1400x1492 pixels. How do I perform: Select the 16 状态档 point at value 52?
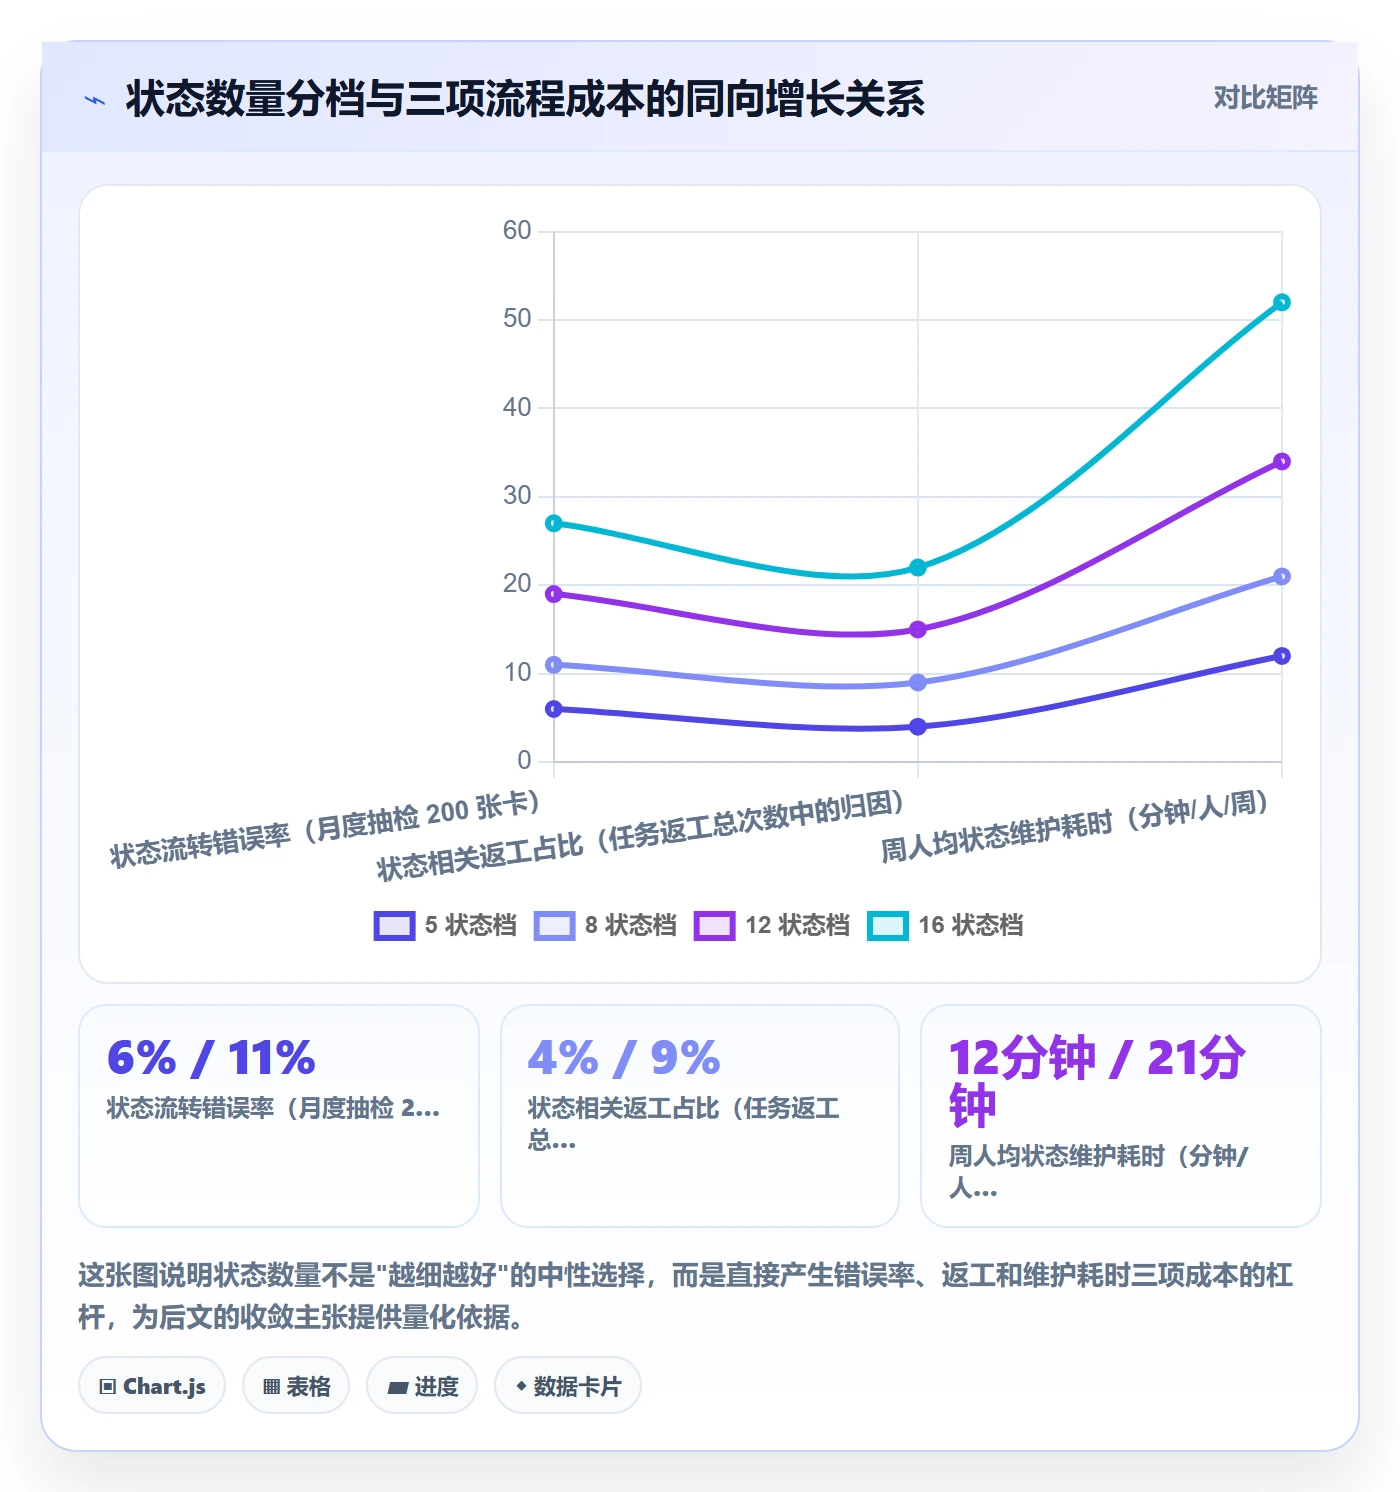coord(1282,302)
